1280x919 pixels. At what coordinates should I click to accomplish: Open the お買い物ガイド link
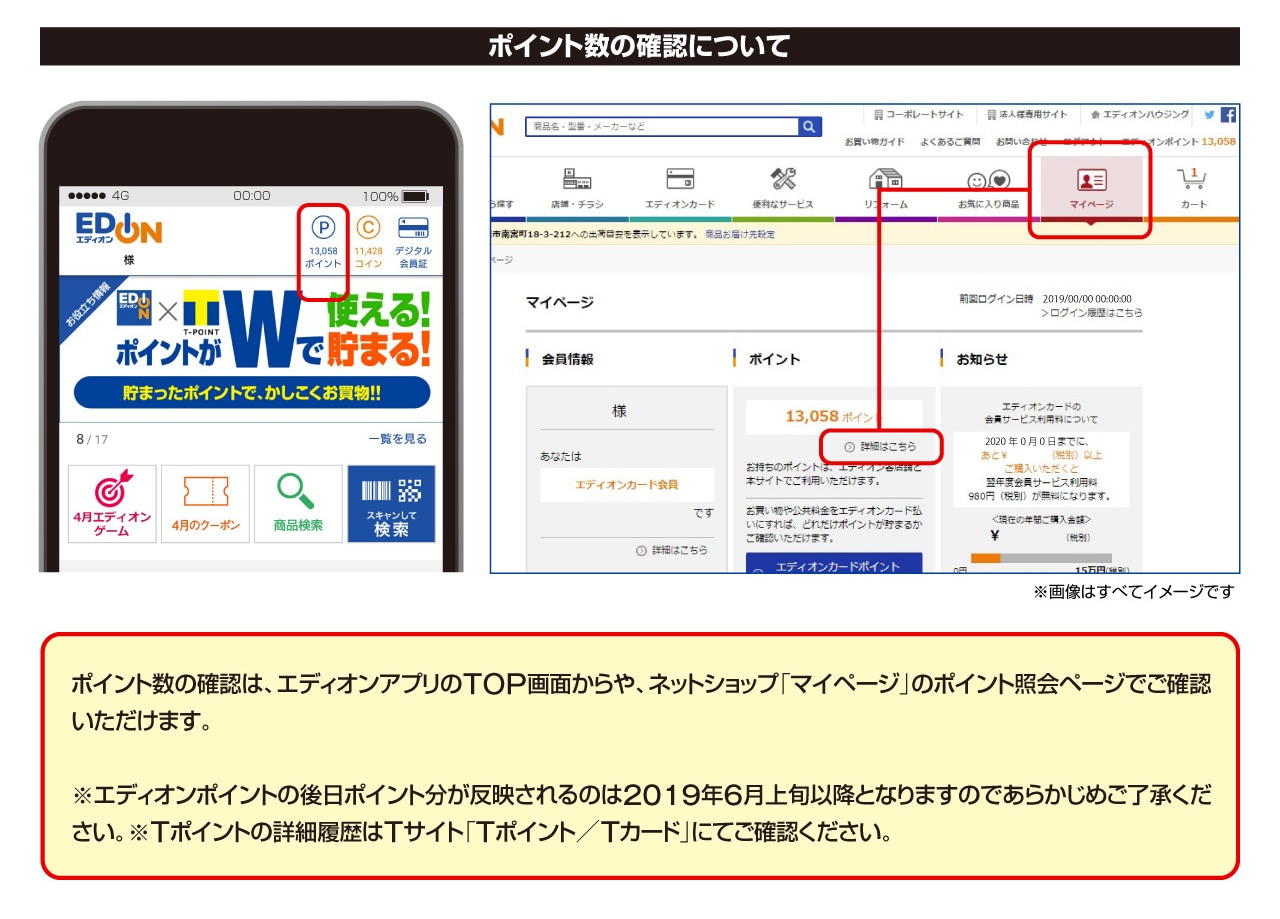click(x=875, y=142)
